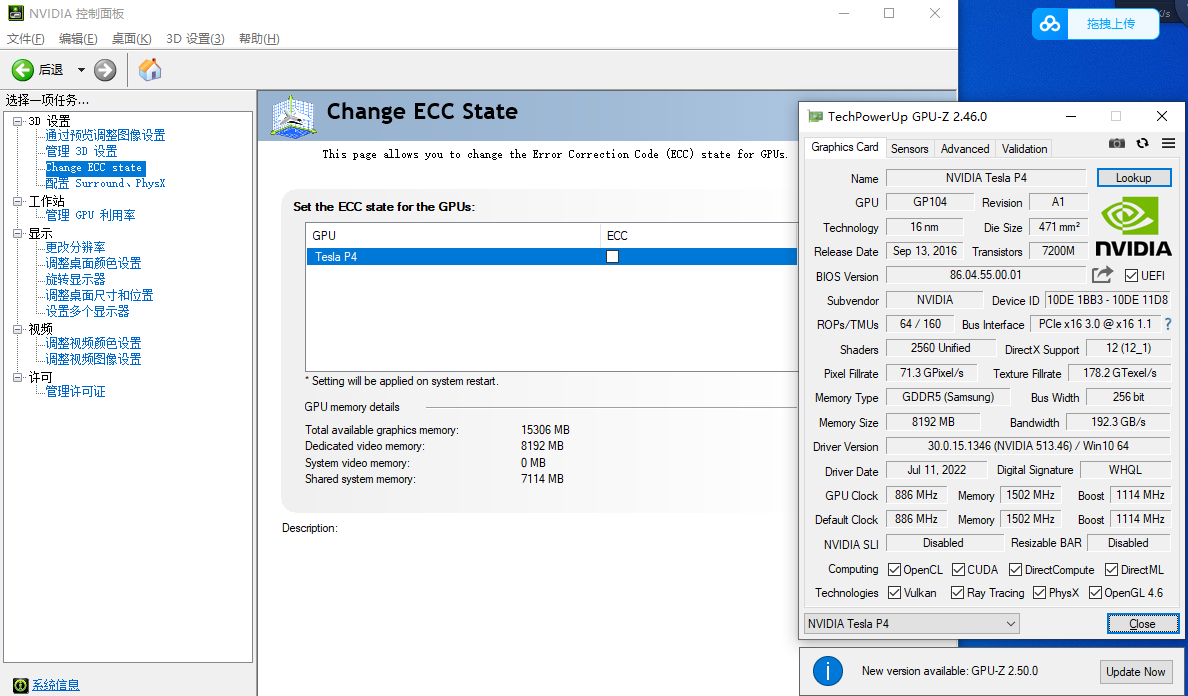1188x696 pixels.
Task: Open 更改分辨率 tree item
Action: coord(75,248)
